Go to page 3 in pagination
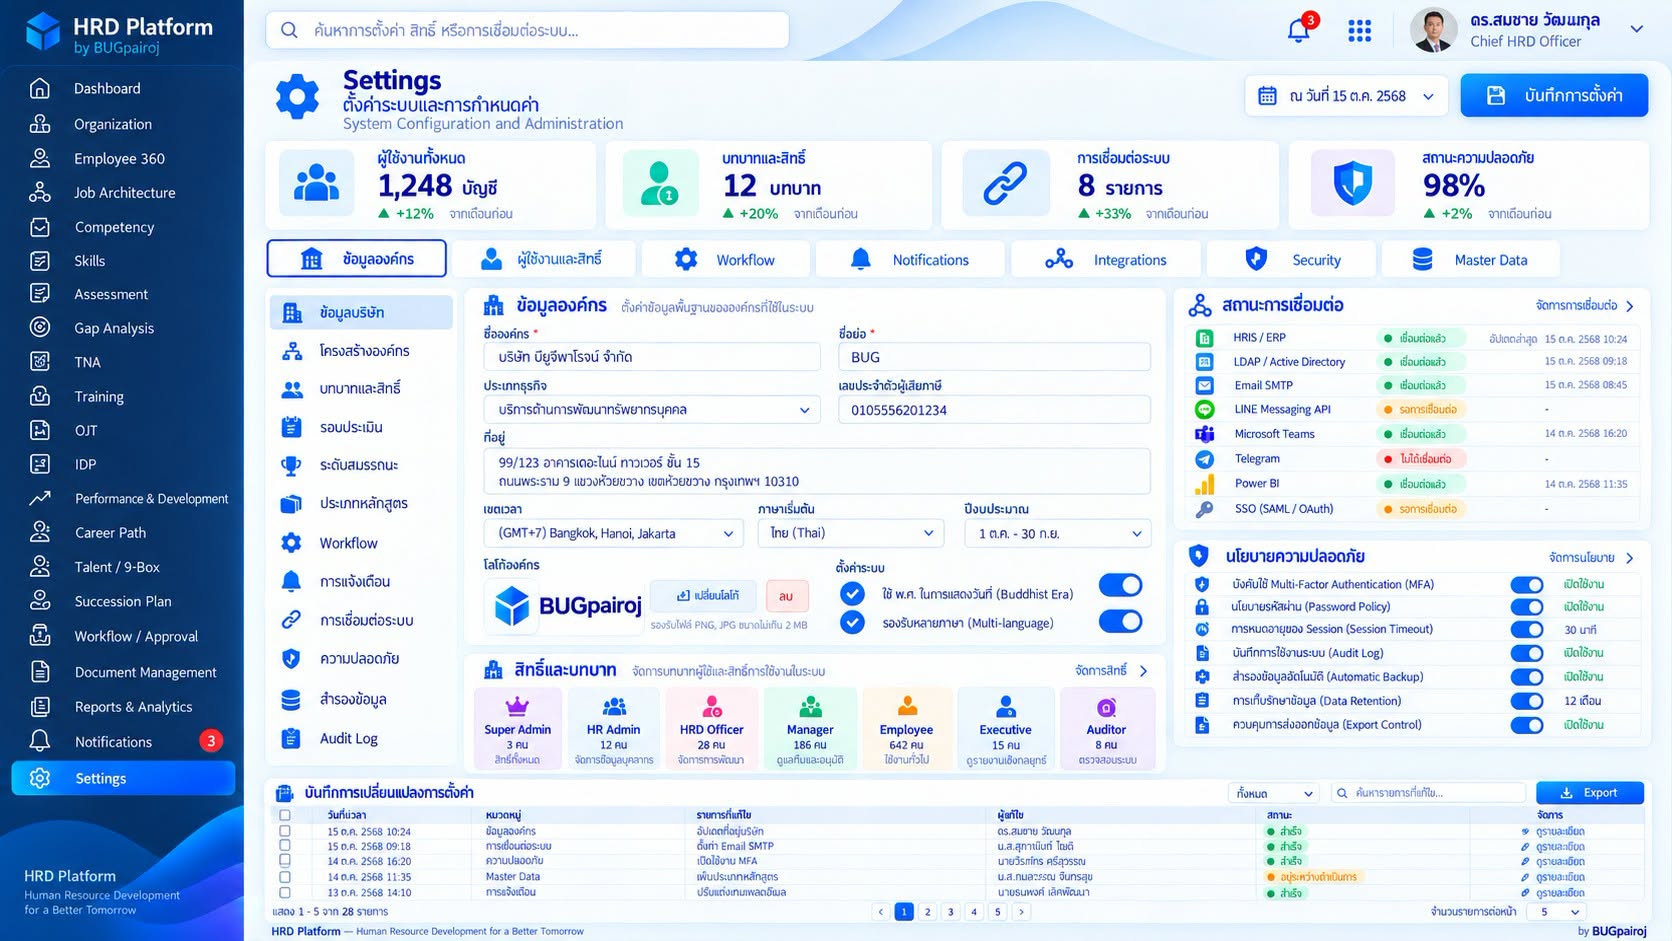This screenshot has height=941, width=1672. [x=950, y=911]
